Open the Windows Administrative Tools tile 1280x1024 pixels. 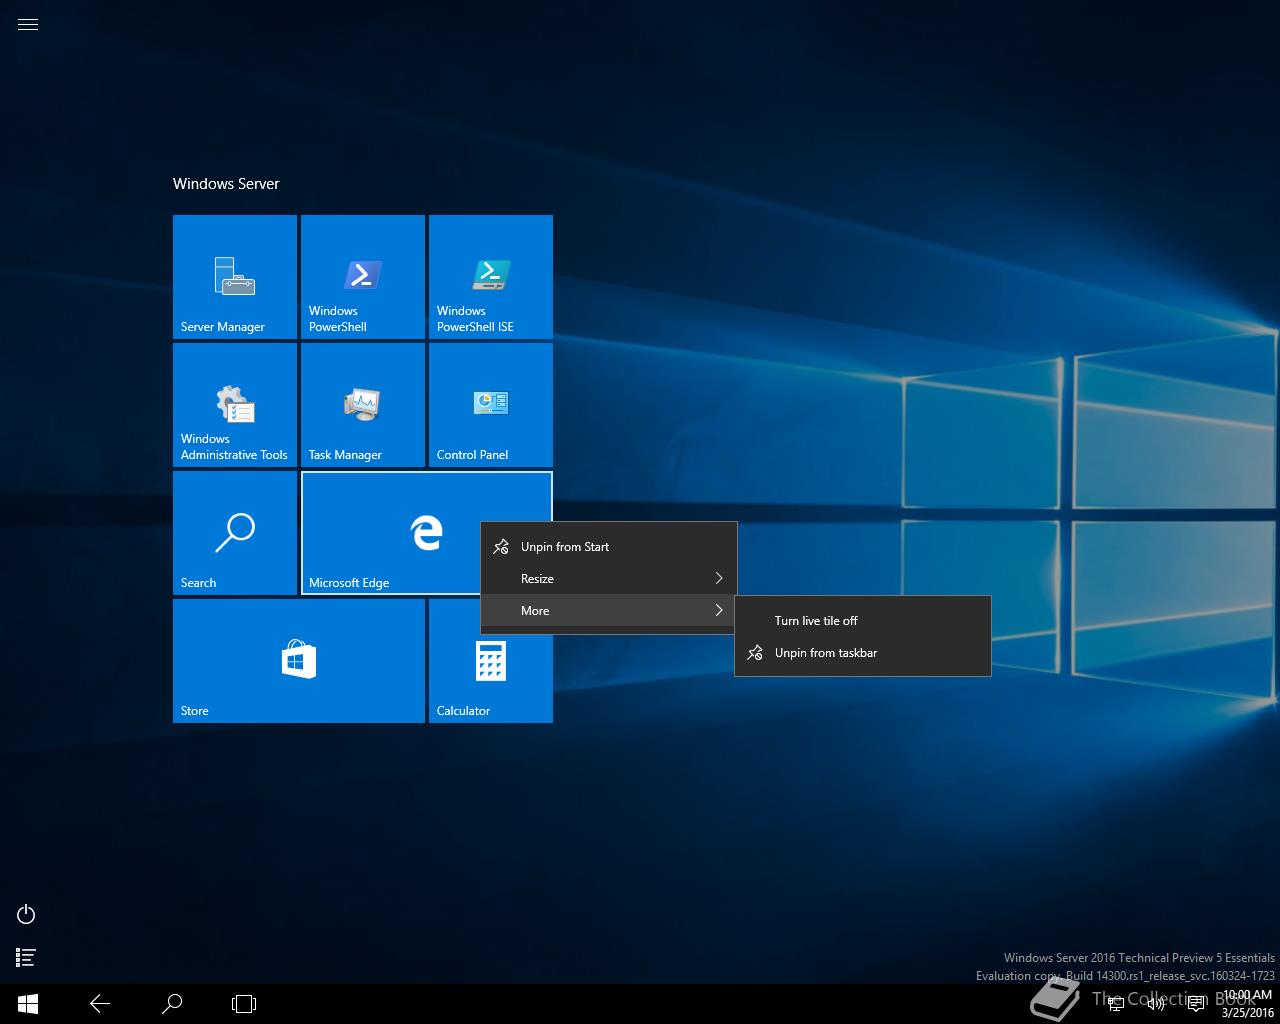click(x=235, y=405)
